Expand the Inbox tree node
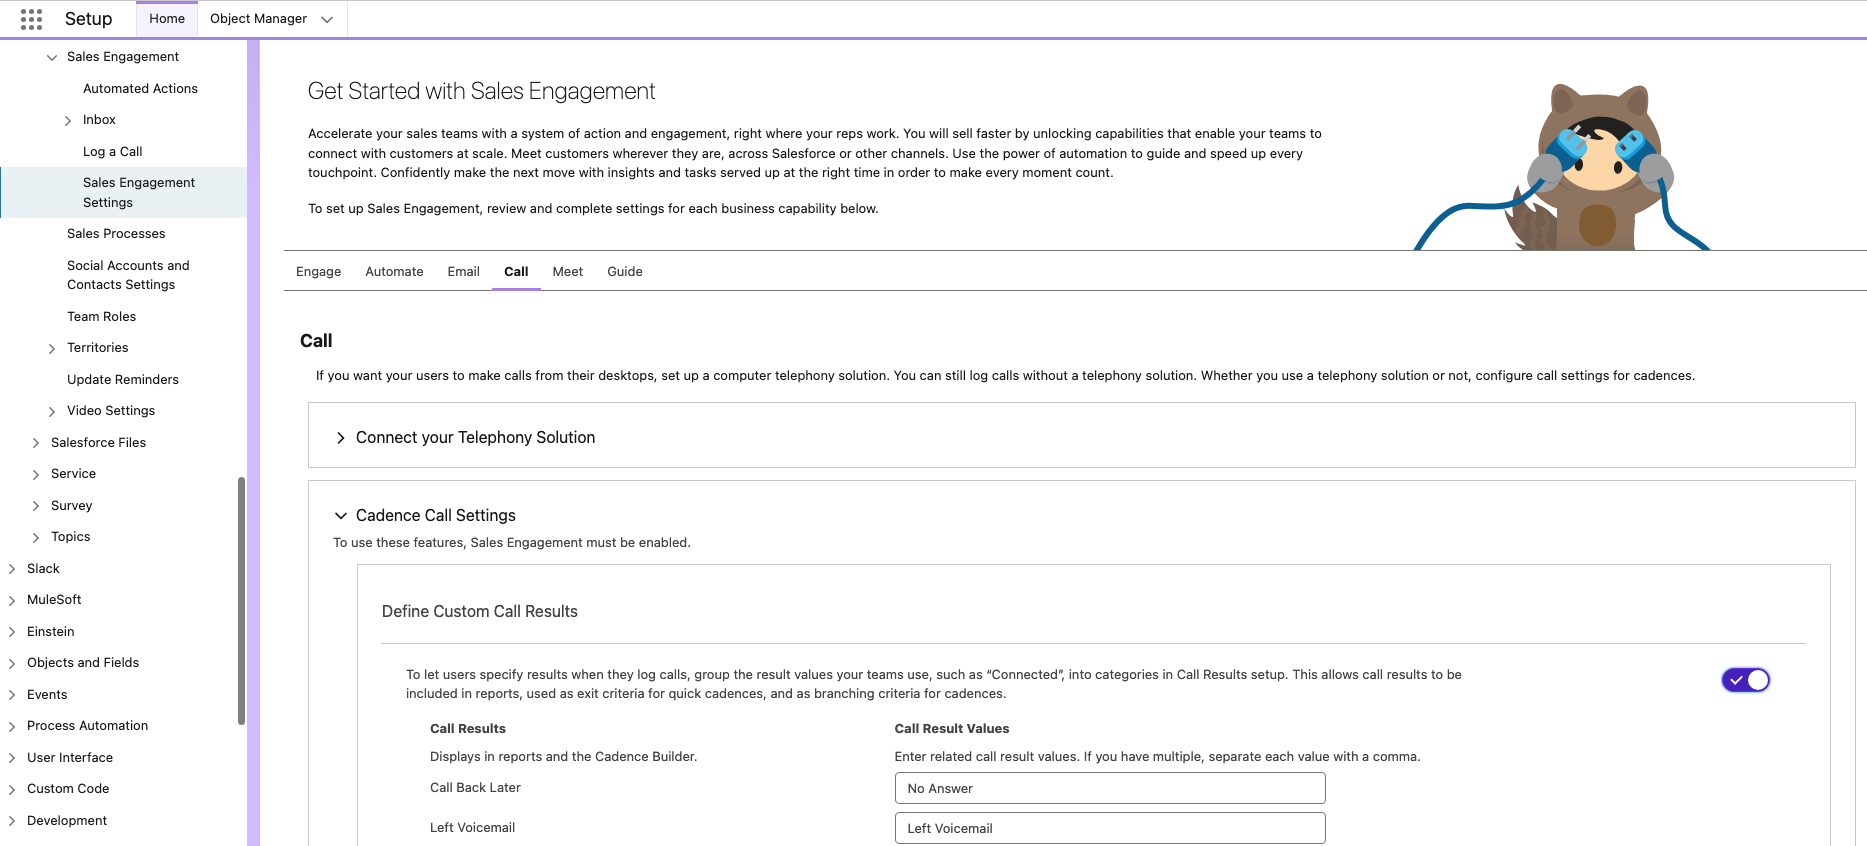1867x846 pixels. [68, 120]
